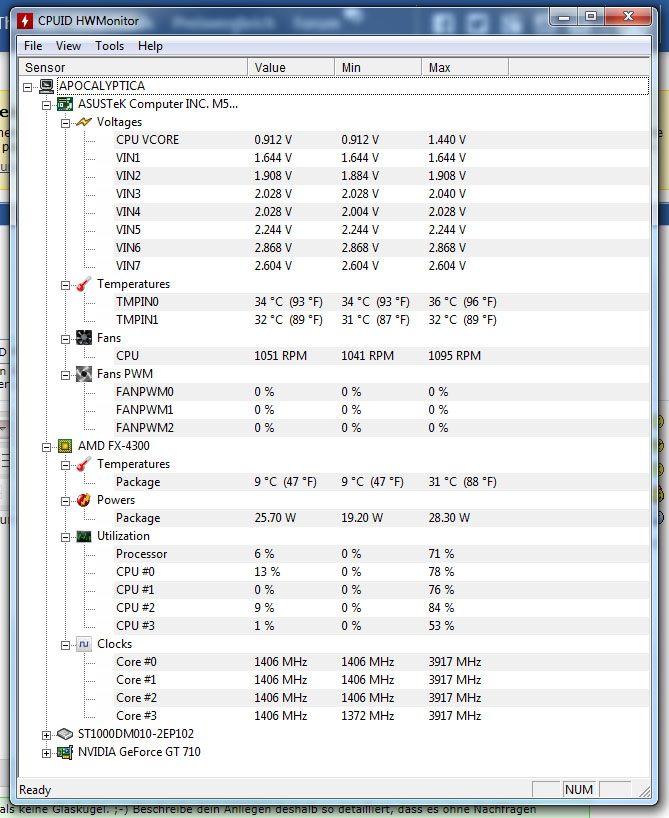
Task: Click the Fans section fan icon
Action: click(84, 338)
